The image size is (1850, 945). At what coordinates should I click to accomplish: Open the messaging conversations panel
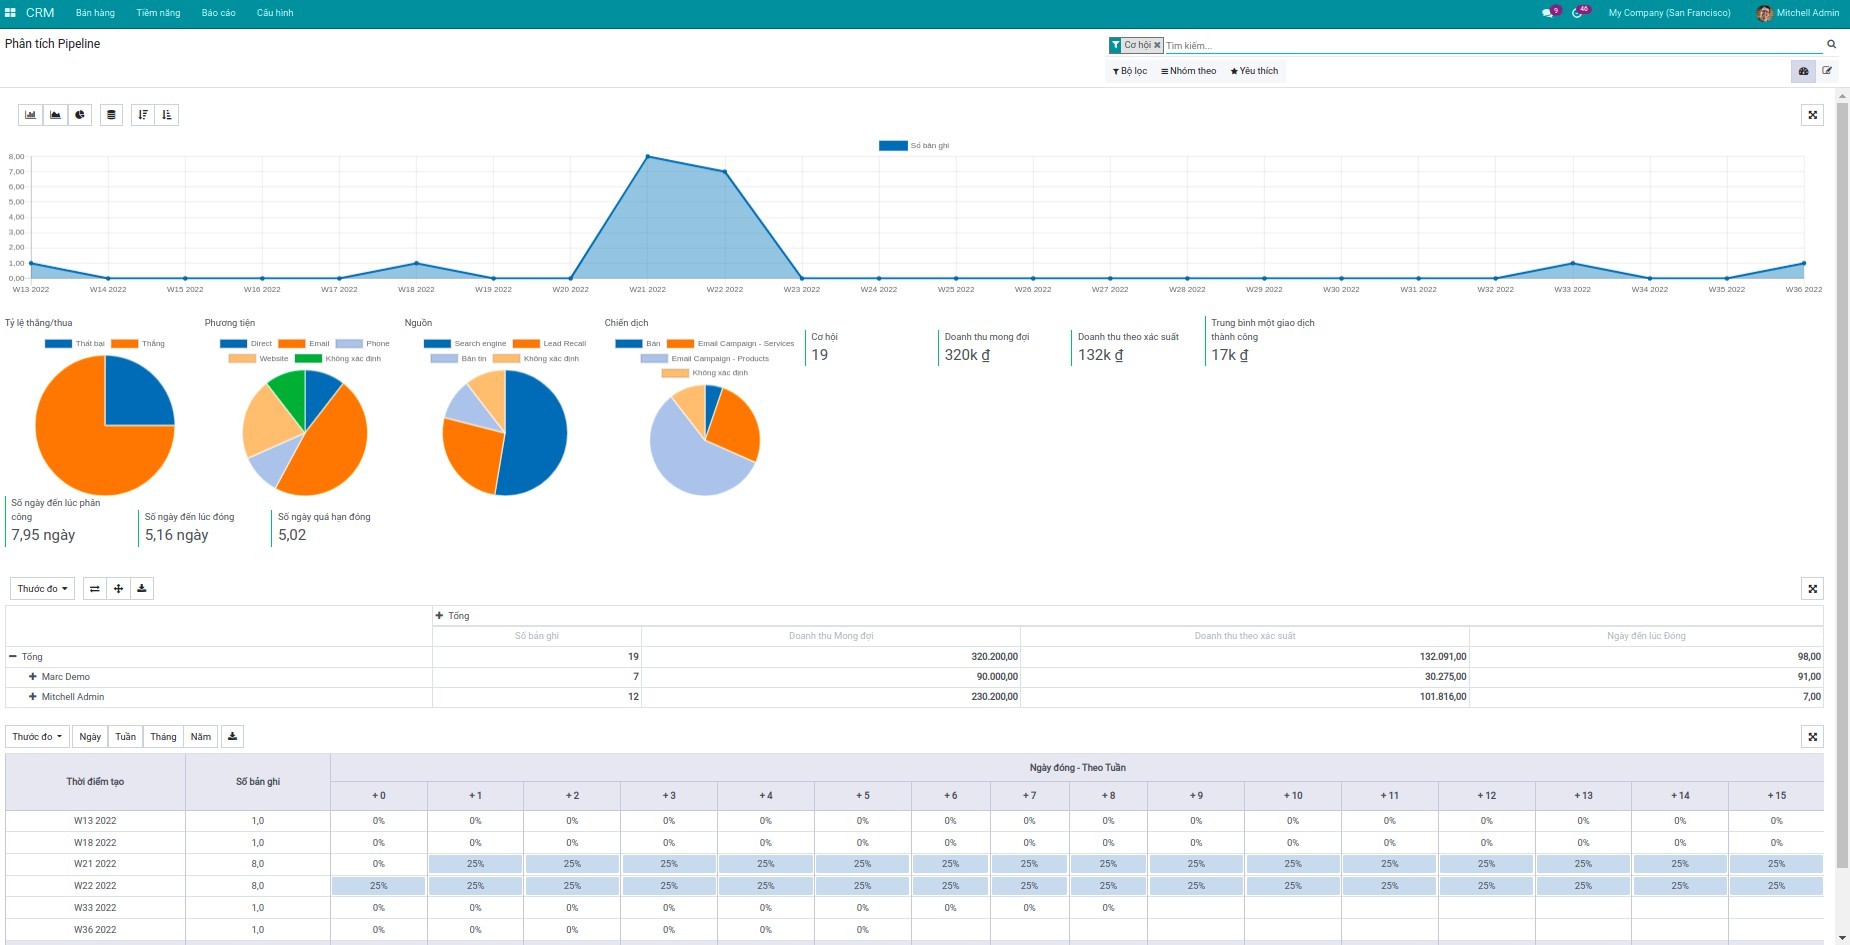(x=1547, y=12)
